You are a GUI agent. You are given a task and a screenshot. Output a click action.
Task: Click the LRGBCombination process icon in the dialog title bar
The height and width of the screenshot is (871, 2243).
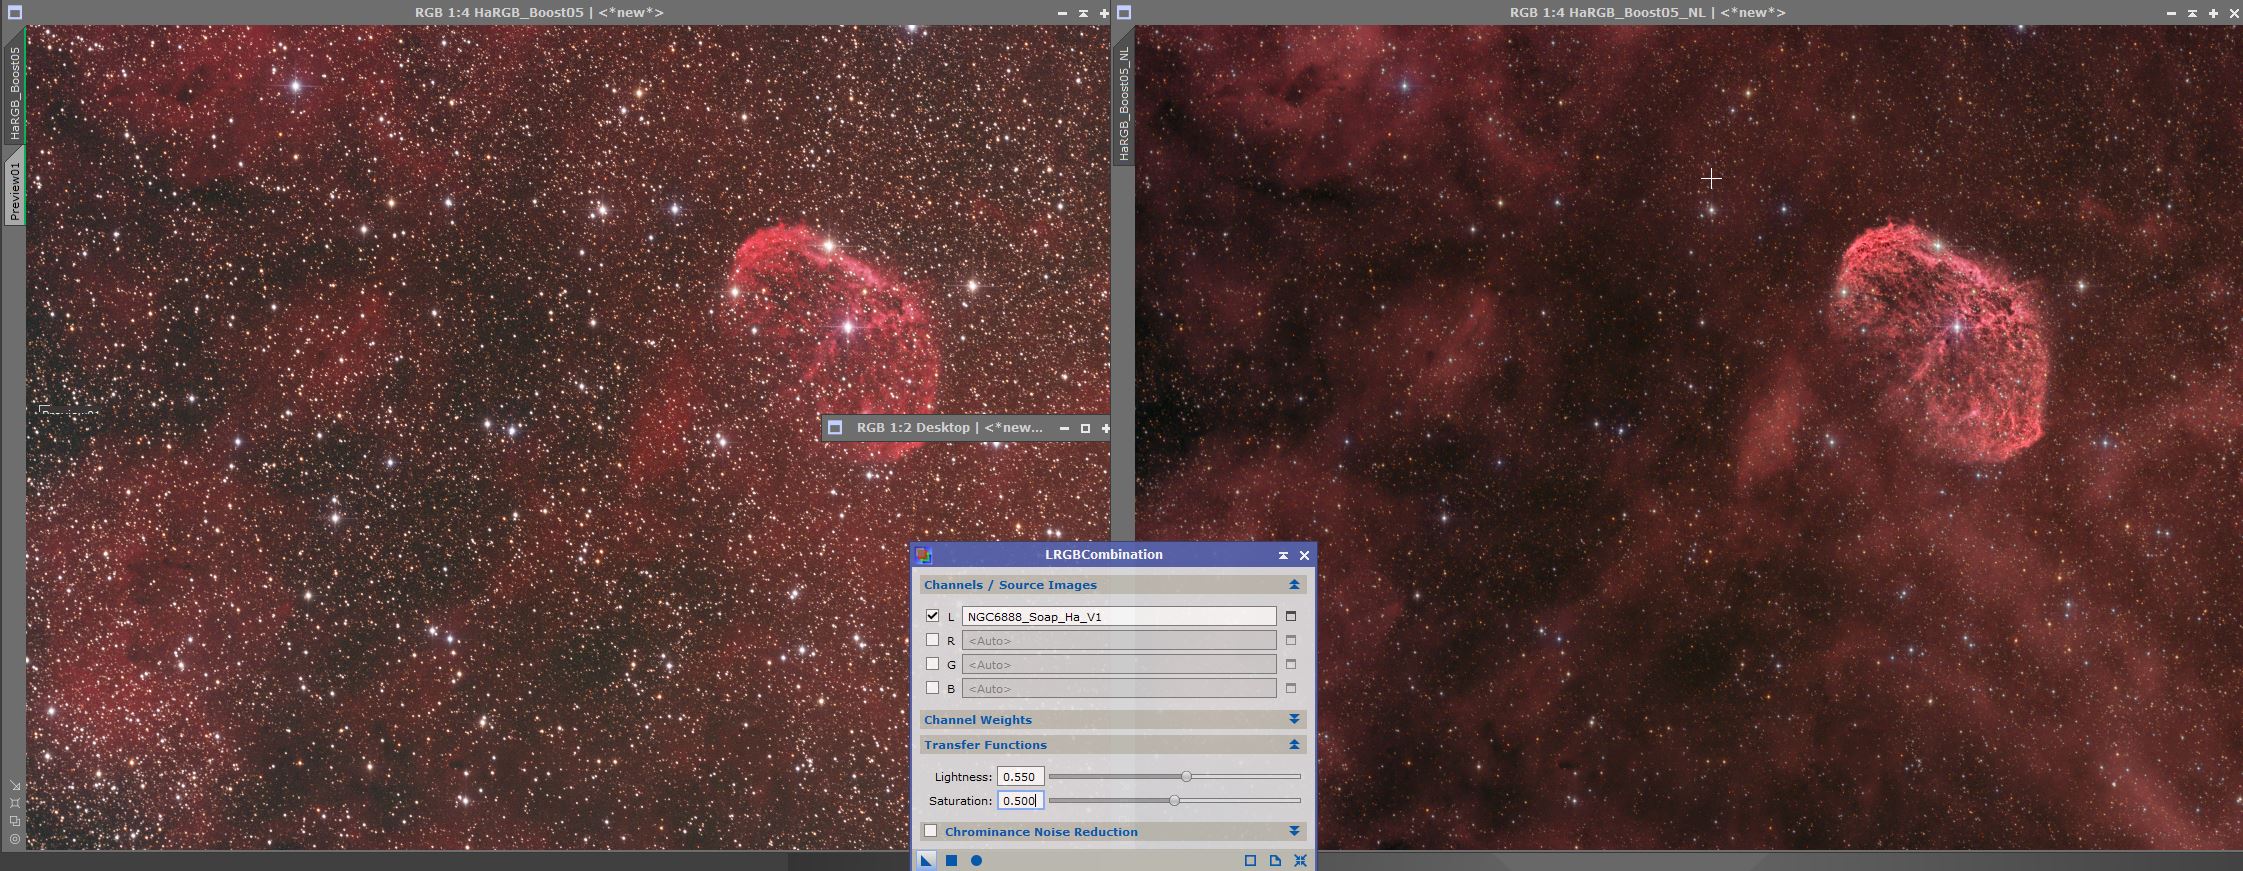point(923,555)
